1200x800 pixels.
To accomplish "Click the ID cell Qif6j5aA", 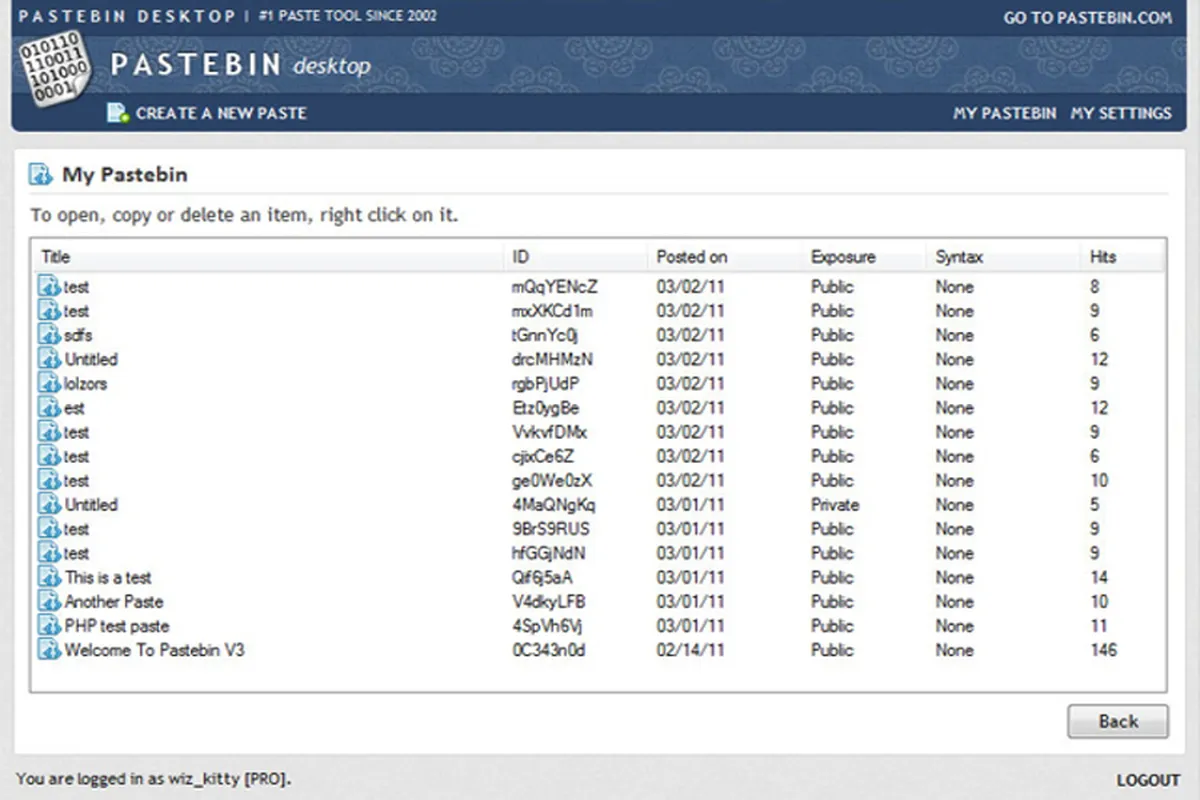I will click(x=542, y=578).
